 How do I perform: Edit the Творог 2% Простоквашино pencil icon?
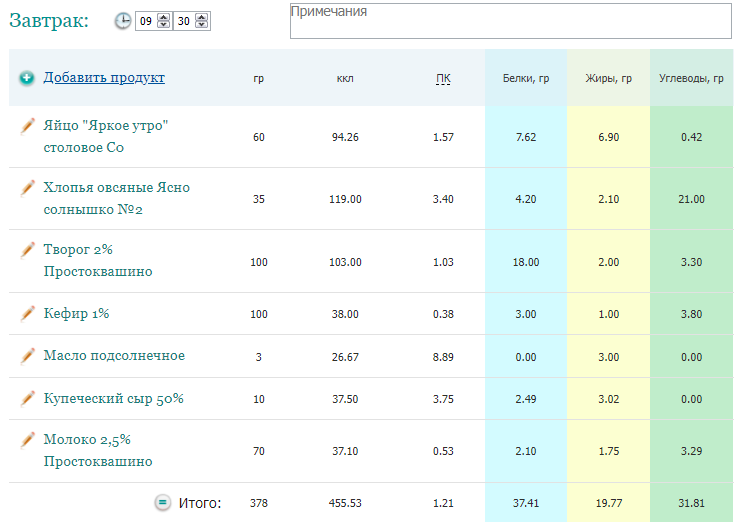coord(27,250)
